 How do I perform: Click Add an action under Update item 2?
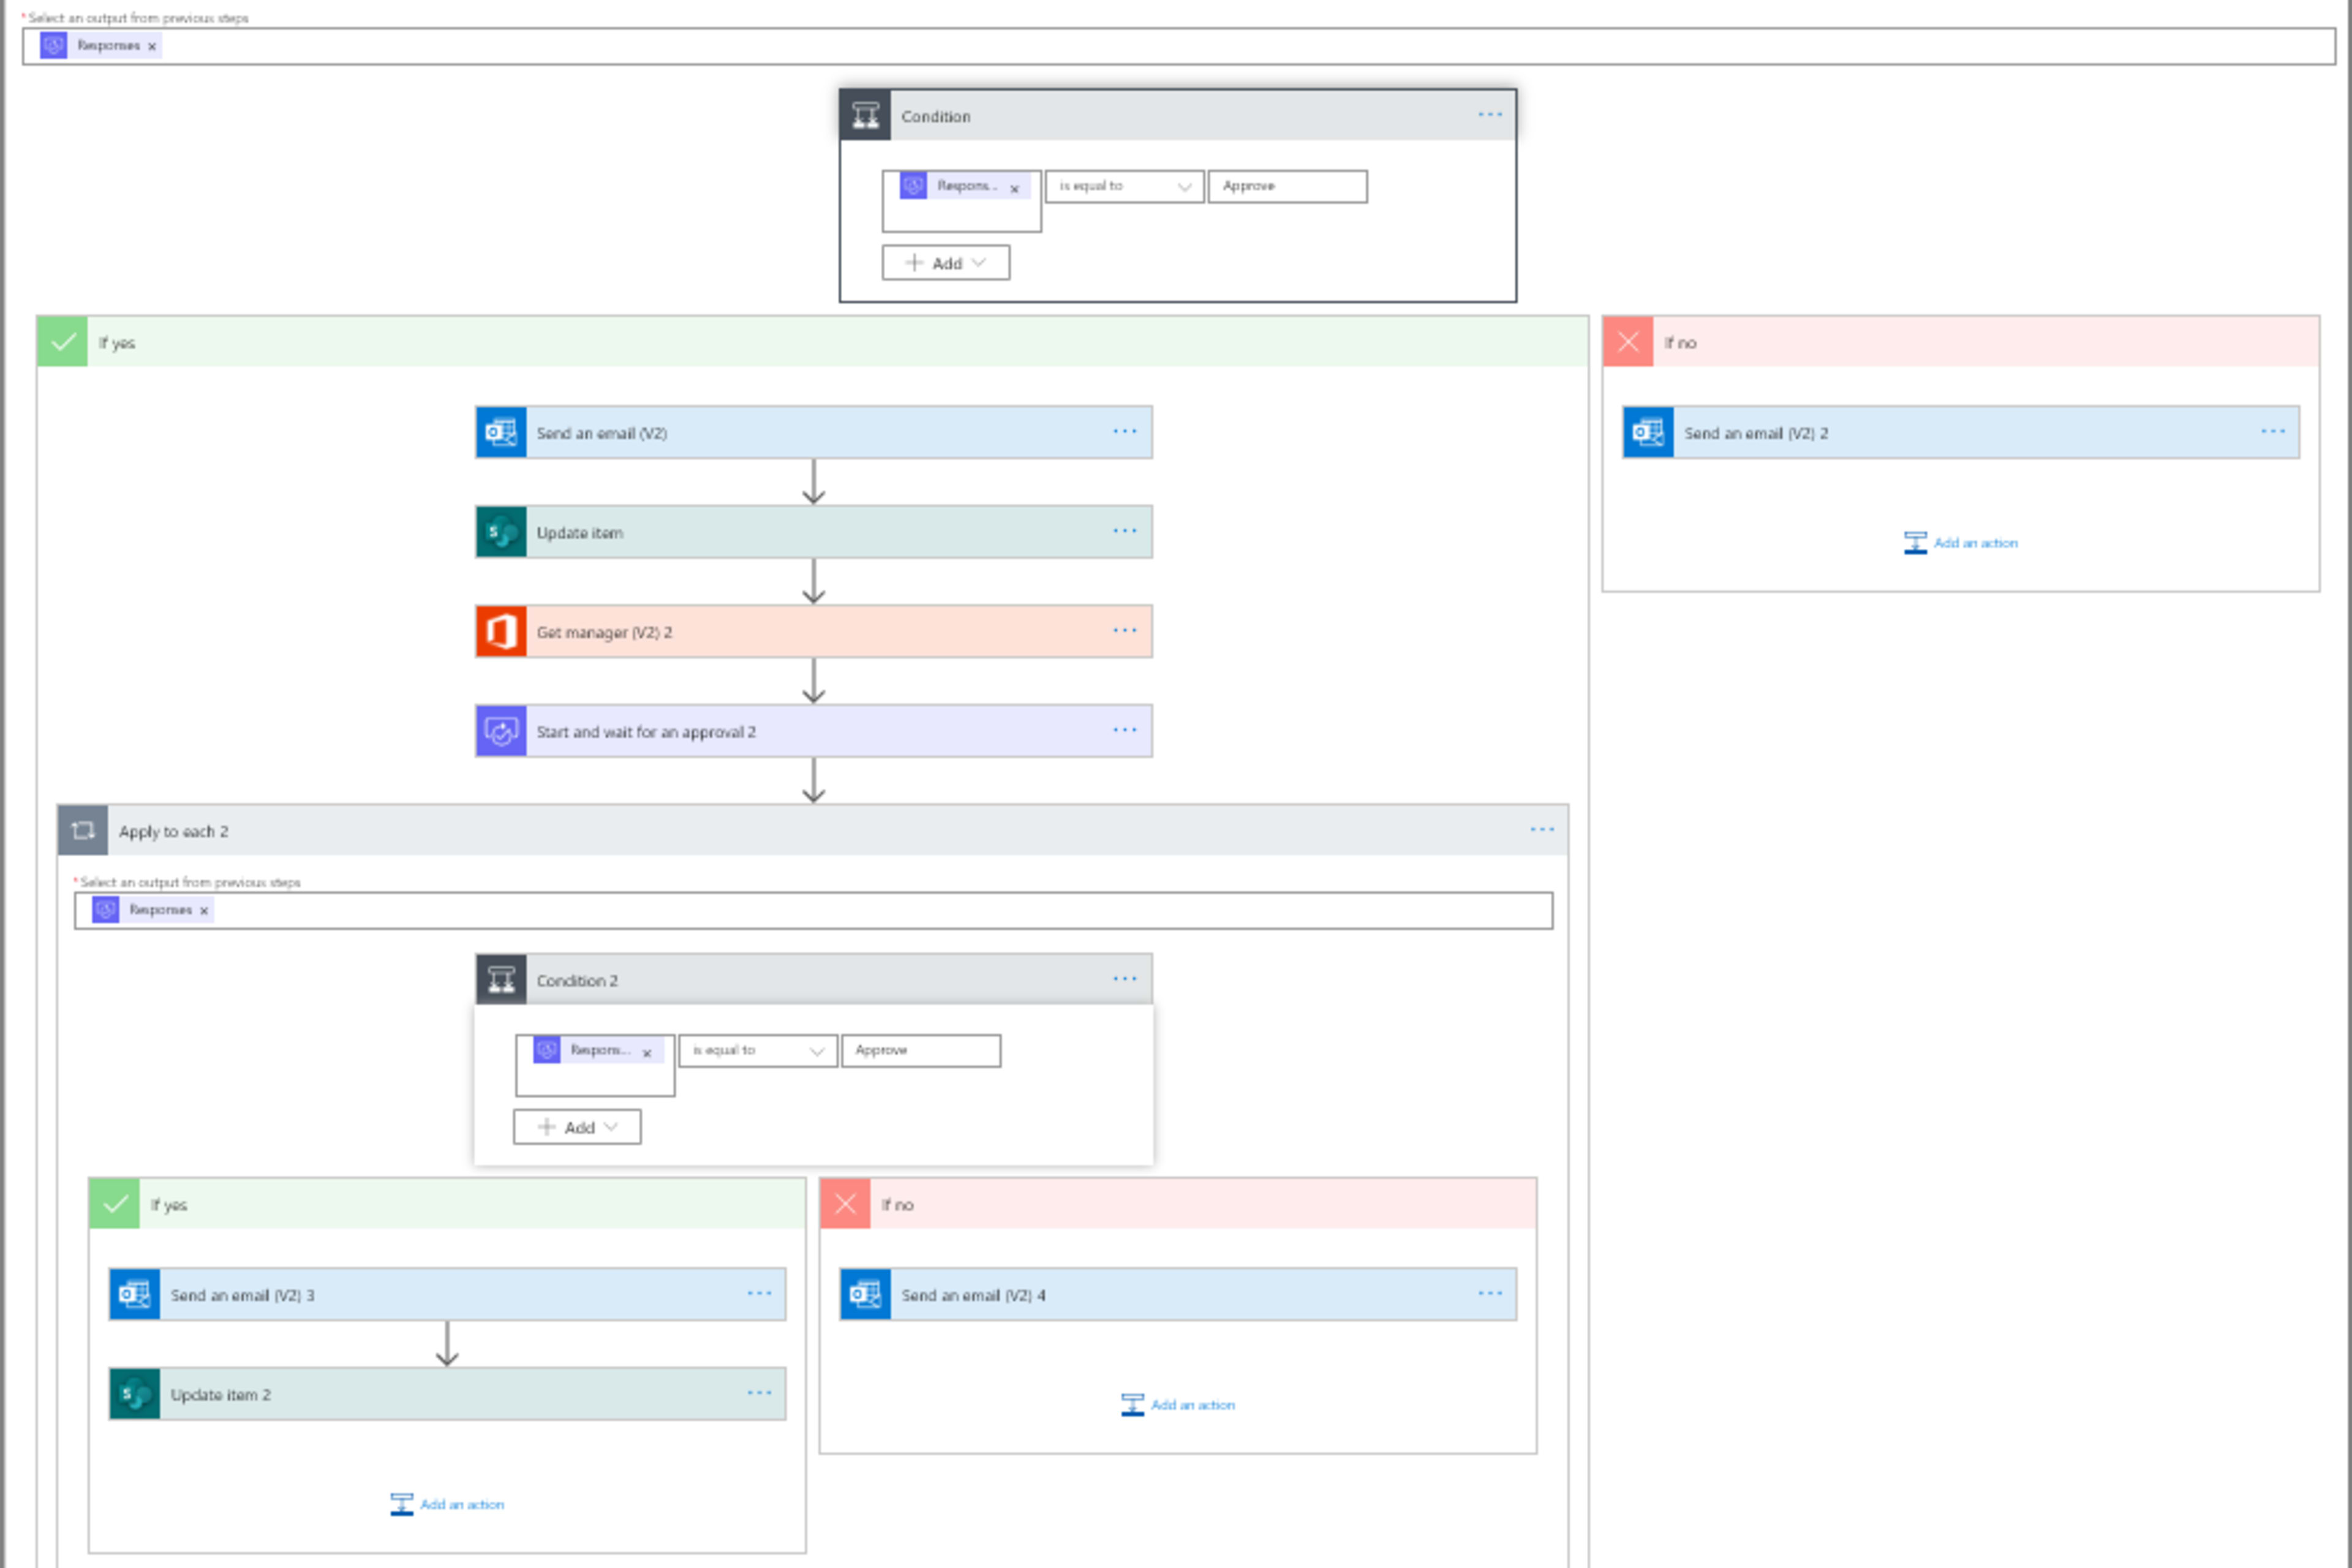click(x=447, y=1504)
